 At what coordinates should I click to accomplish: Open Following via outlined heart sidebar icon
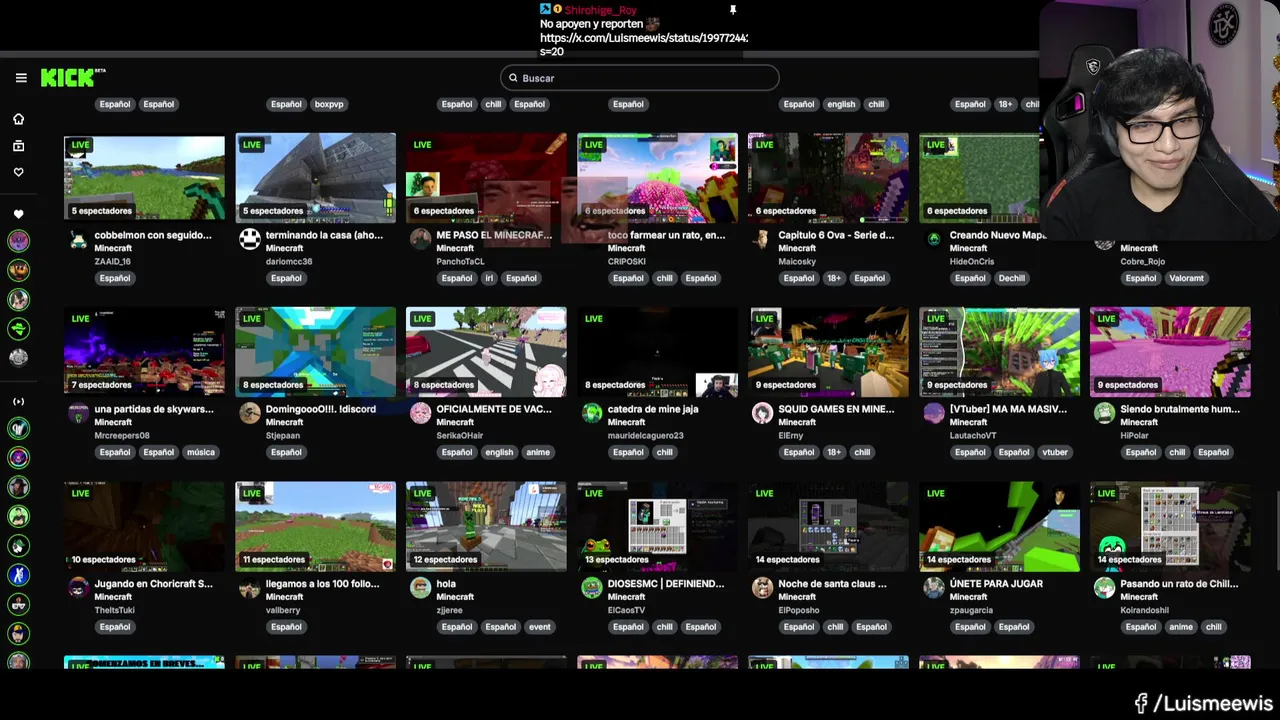tap(18, 172)
